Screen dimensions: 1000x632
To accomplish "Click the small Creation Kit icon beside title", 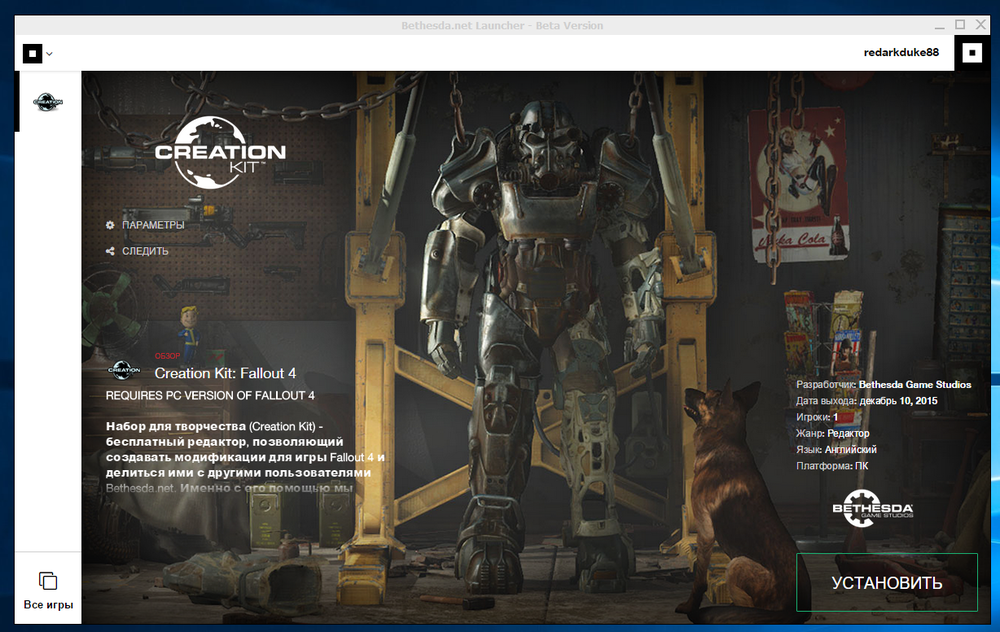I will click(124, 369).
